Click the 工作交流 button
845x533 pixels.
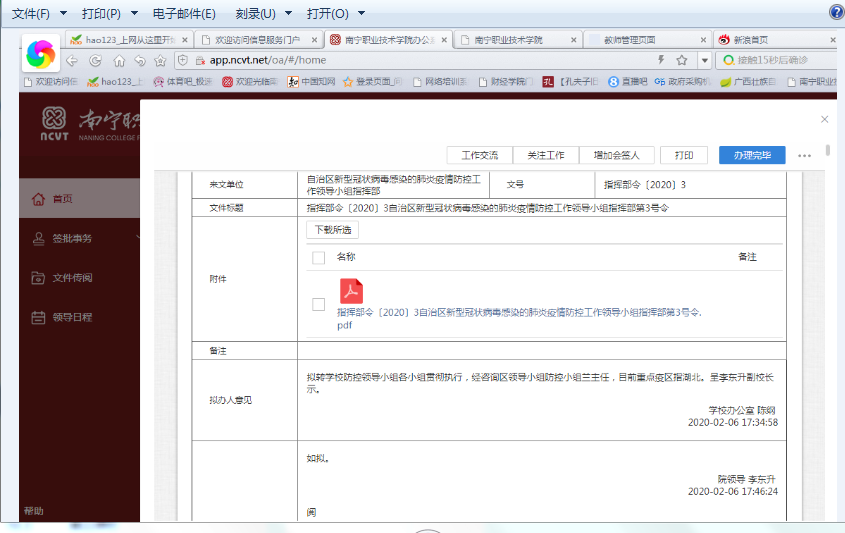tap(480, 155)
